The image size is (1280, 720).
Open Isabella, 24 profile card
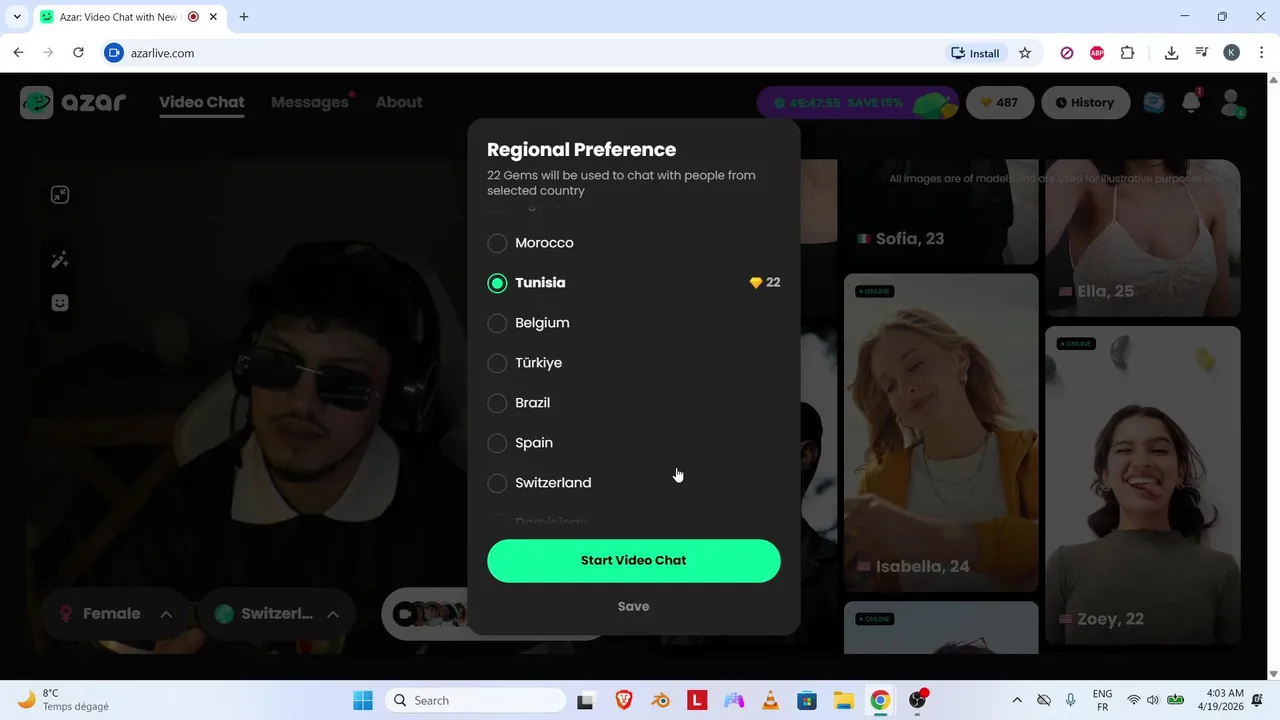(x=940, y=432)
